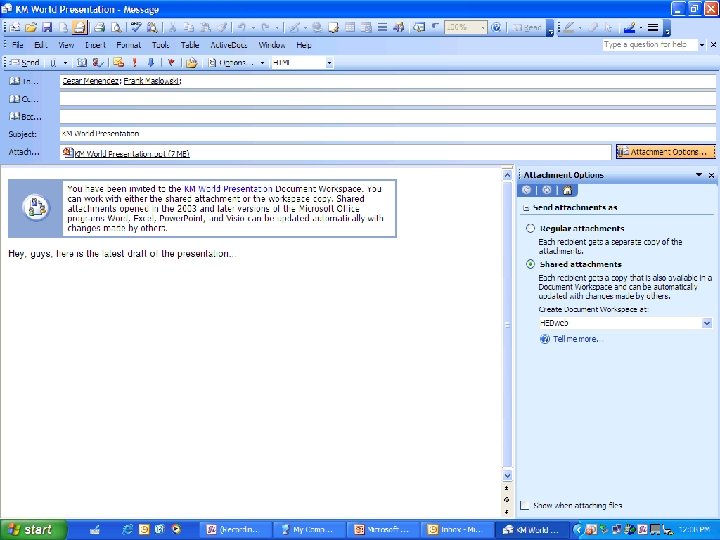
Task: Click the attached KM World Presentation file
Action: (127, 153)
